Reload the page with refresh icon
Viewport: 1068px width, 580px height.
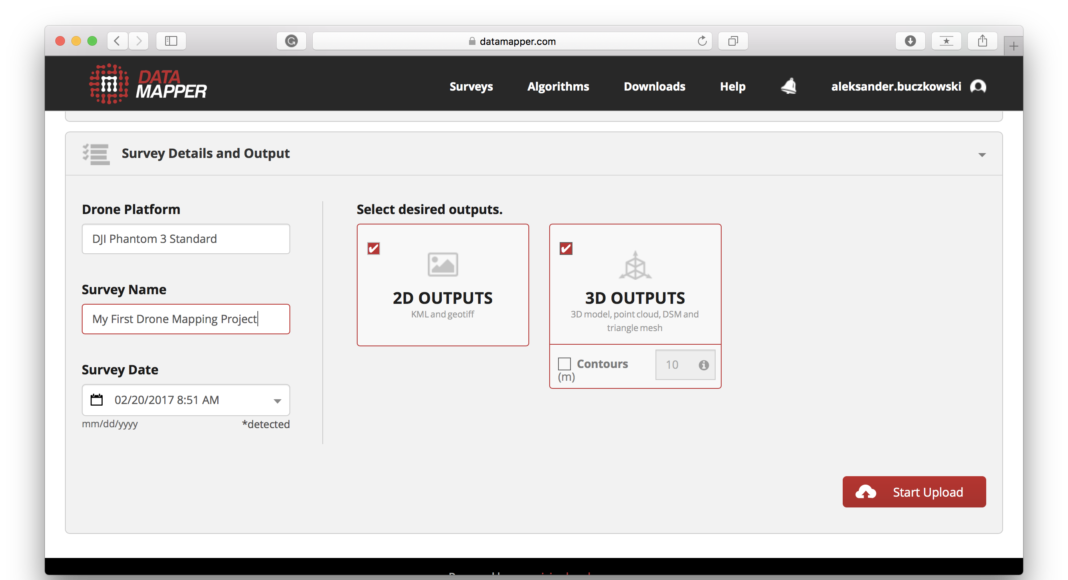[702, 41]
